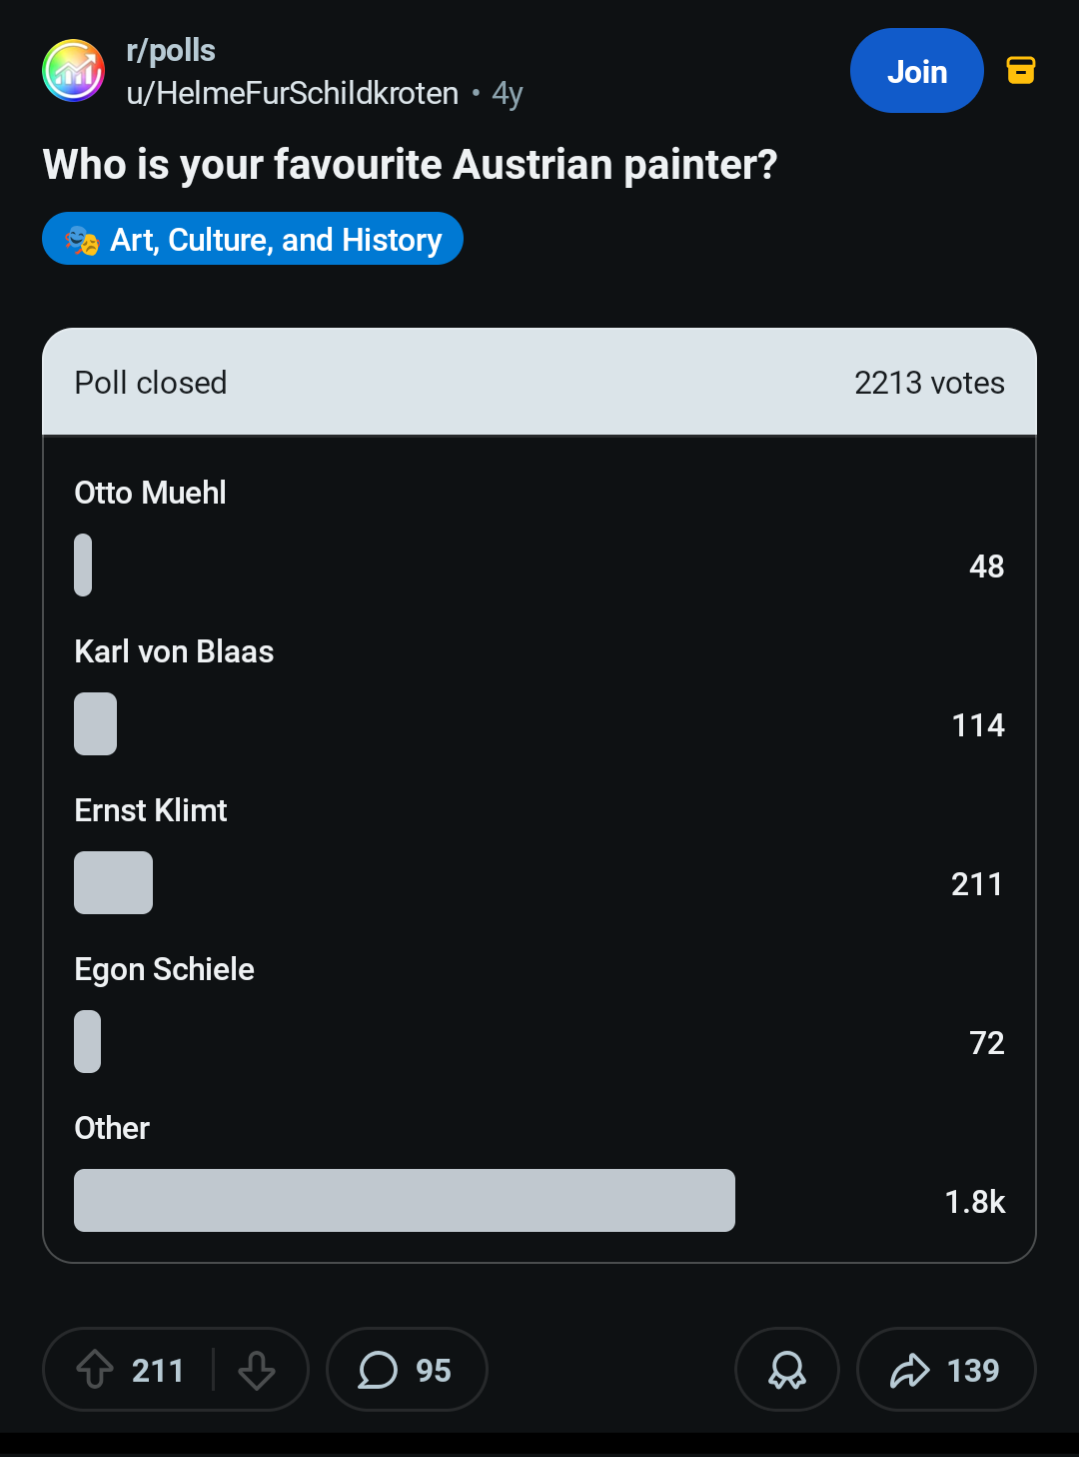Give an award to the post
This screenshot has height=1457, width=1079.
pyautogui.click(x=787, y=1369)
